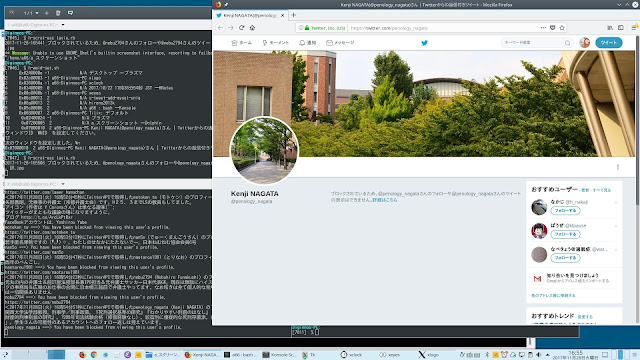Follow the first suggested user
Viewport: 640px width, 360px height.
[x=565, y=211]
